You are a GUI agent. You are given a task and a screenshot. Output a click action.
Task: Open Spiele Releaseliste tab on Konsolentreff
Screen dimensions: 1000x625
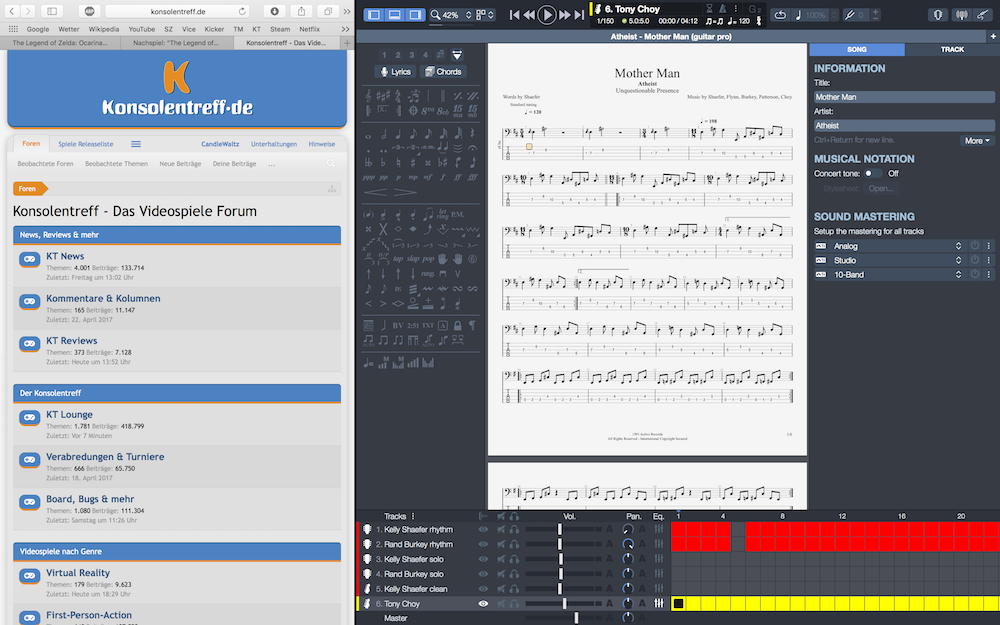click(x=85, y=144)
